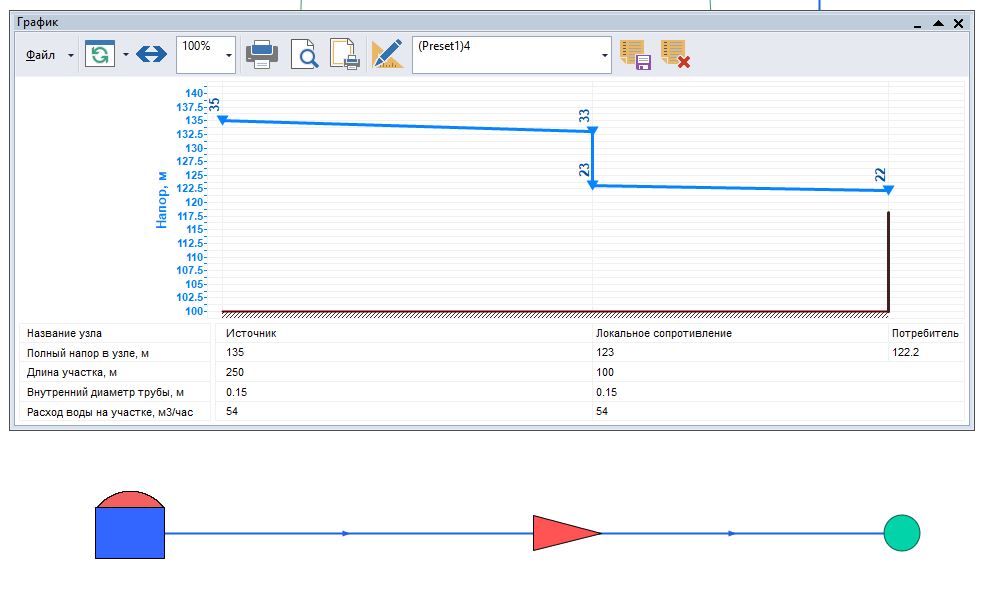Open the (Preset1)4 preset combo box
Image resolution: width=984 pixels, height=590 pixels.
605,55
